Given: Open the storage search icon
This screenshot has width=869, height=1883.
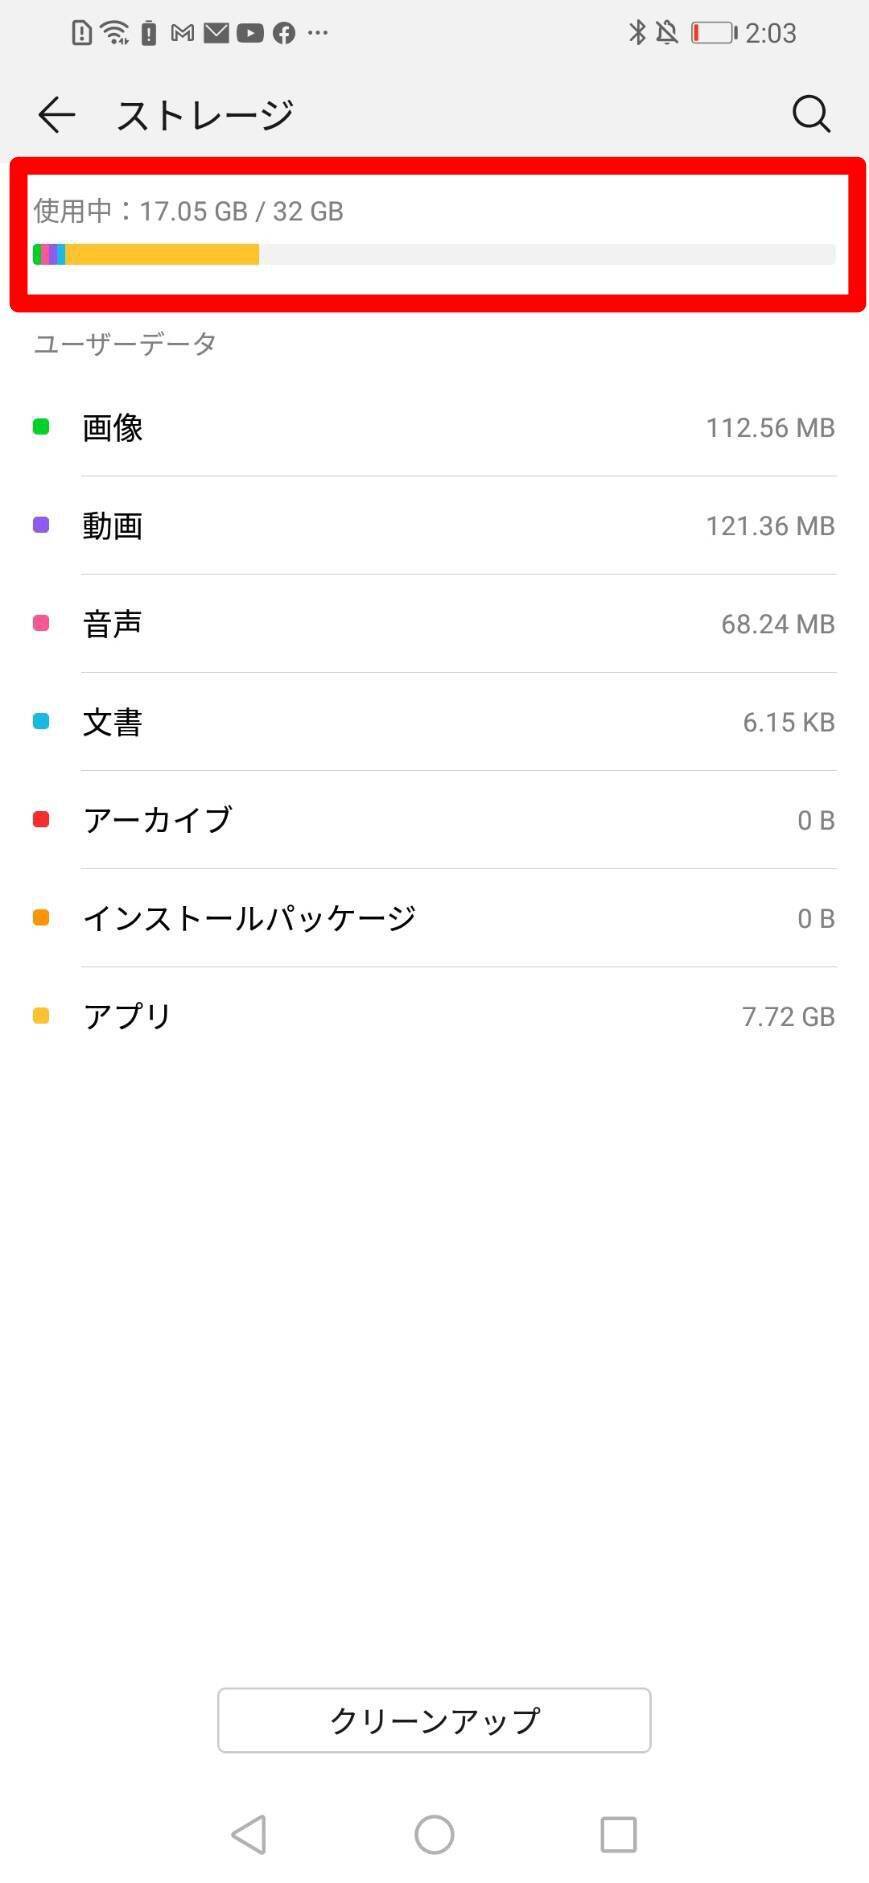Looking at the screenshot, I should click(x=811, y=114).
